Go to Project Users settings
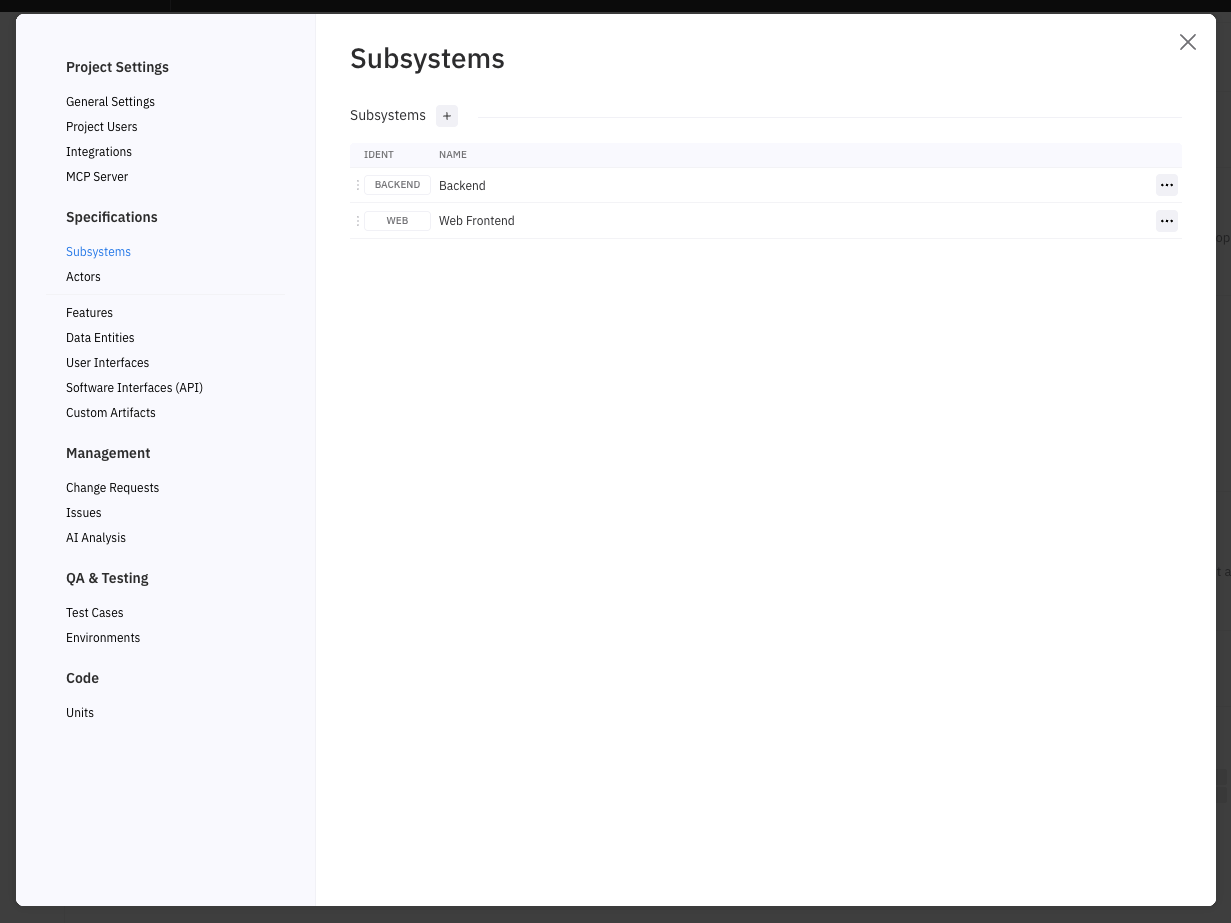Viewport: 1231px width, 923px height. pyautogui.click(x=102, y=127)
